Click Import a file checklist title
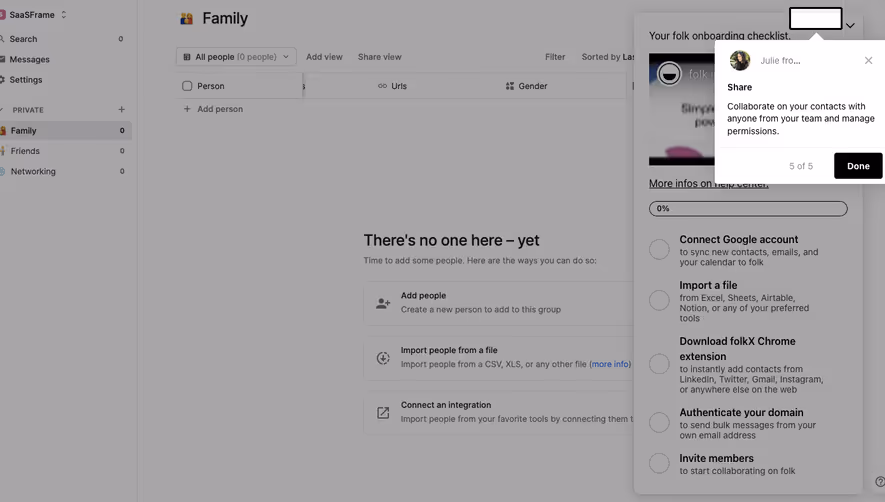885x502 pixels. tap(708, 285)
